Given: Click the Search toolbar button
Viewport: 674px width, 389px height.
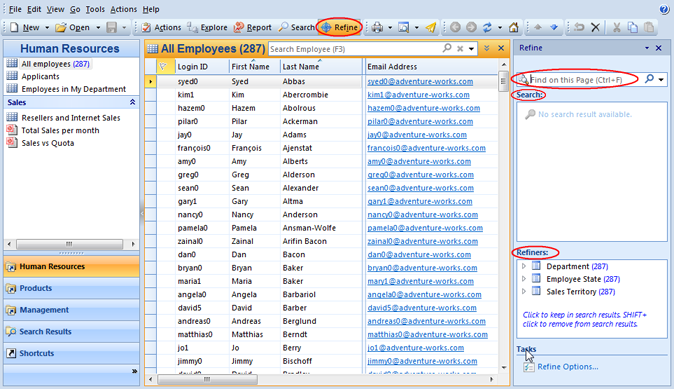Looking at the screenshot, I should point(297,28).
